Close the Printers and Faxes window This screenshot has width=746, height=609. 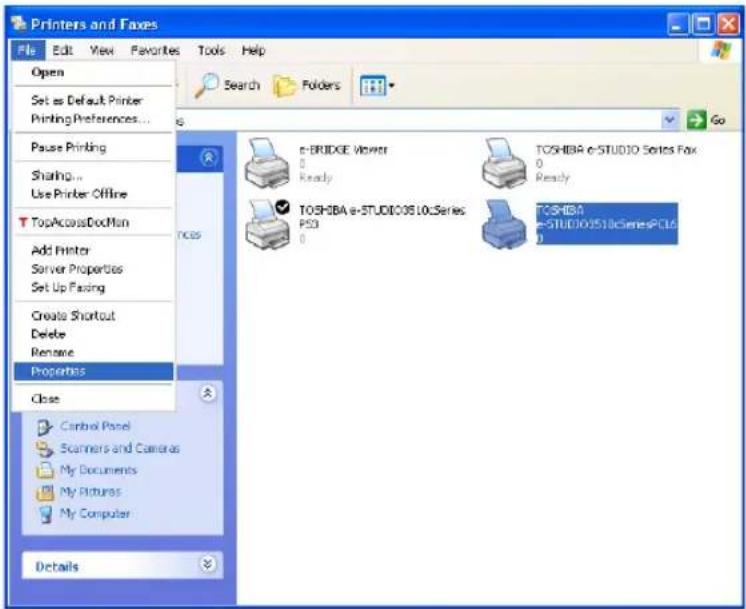pos(728,24)
